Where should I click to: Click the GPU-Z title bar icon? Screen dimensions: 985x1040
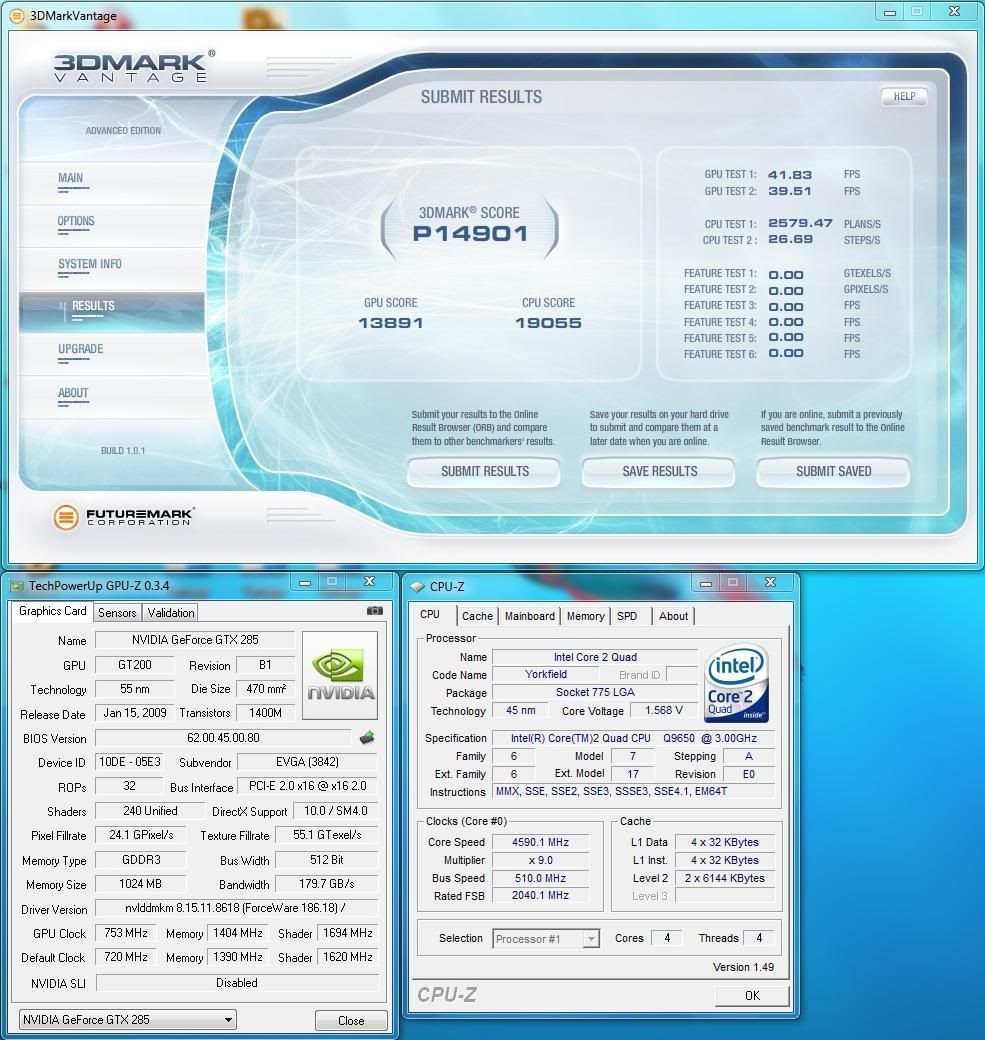(x=17, y=586)
